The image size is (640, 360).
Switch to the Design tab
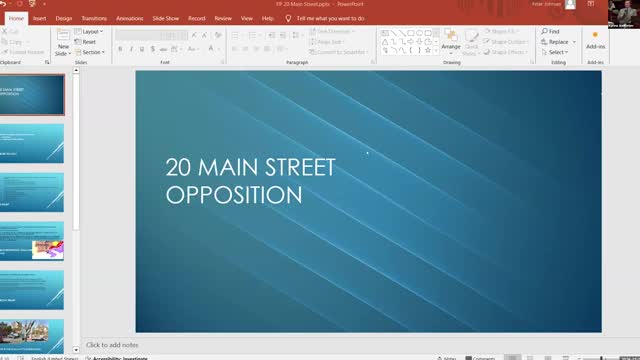click(x=64, y=18)
